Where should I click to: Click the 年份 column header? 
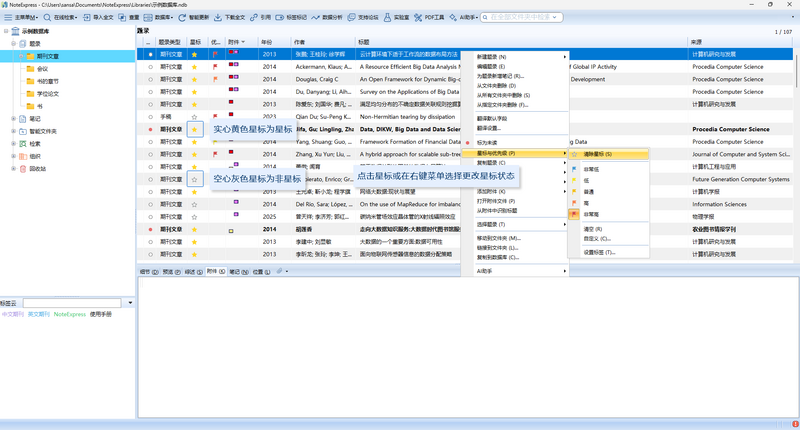267,42
